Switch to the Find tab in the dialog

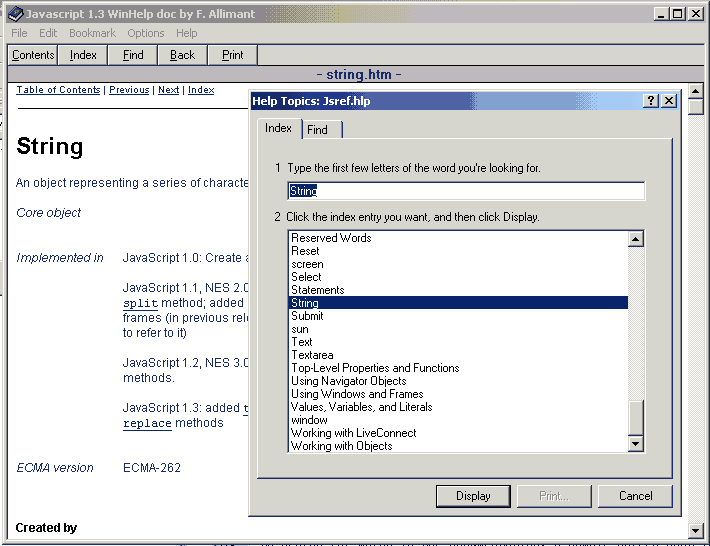click(x=318, y=130)
